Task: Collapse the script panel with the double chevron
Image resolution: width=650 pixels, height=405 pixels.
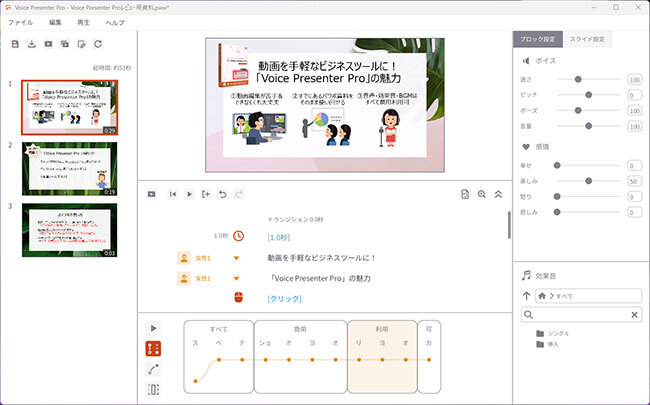Action: 498,194
